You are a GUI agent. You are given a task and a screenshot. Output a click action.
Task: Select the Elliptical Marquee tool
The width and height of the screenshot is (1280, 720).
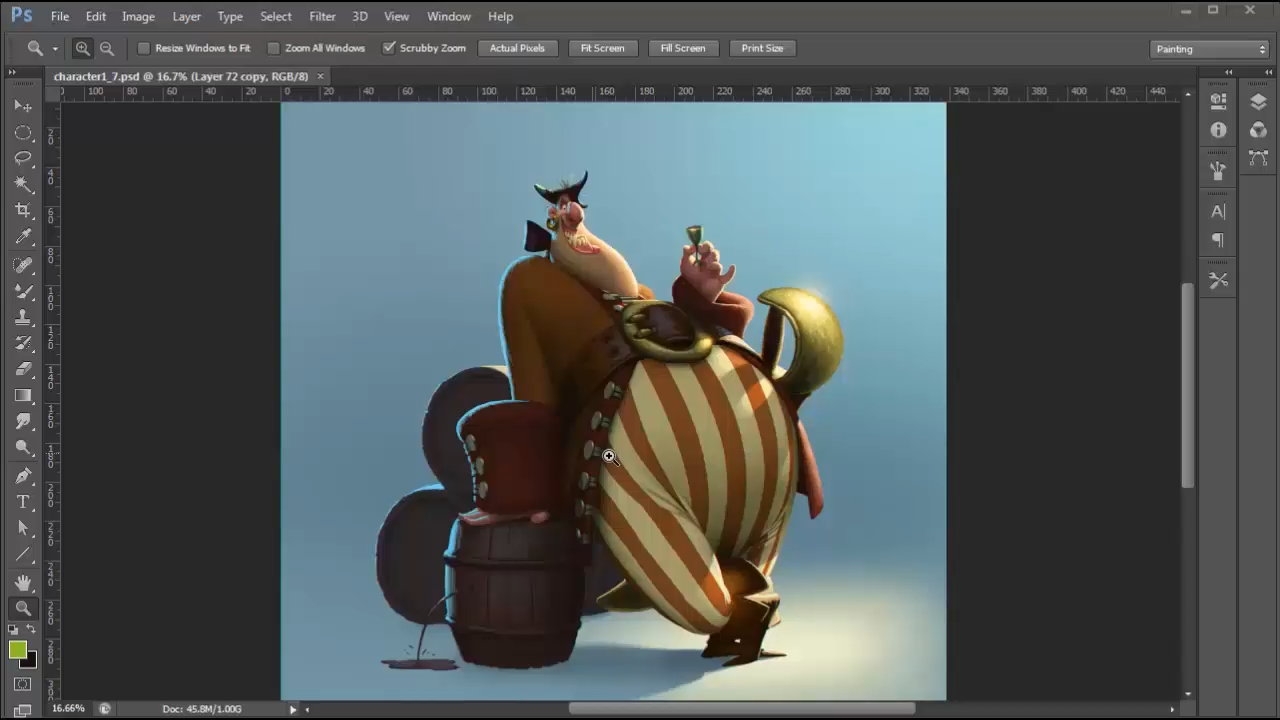tap(23, 132)
